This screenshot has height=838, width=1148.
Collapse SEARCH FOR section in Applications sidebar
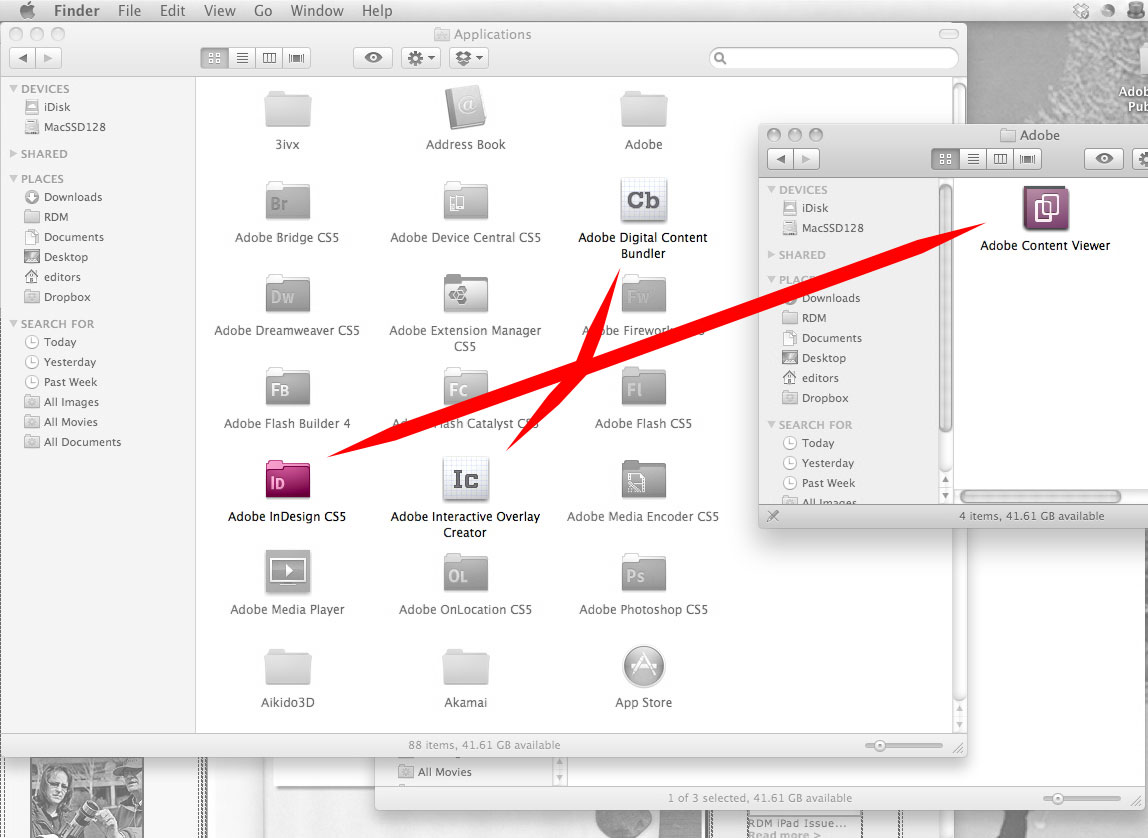pos(13,323)
